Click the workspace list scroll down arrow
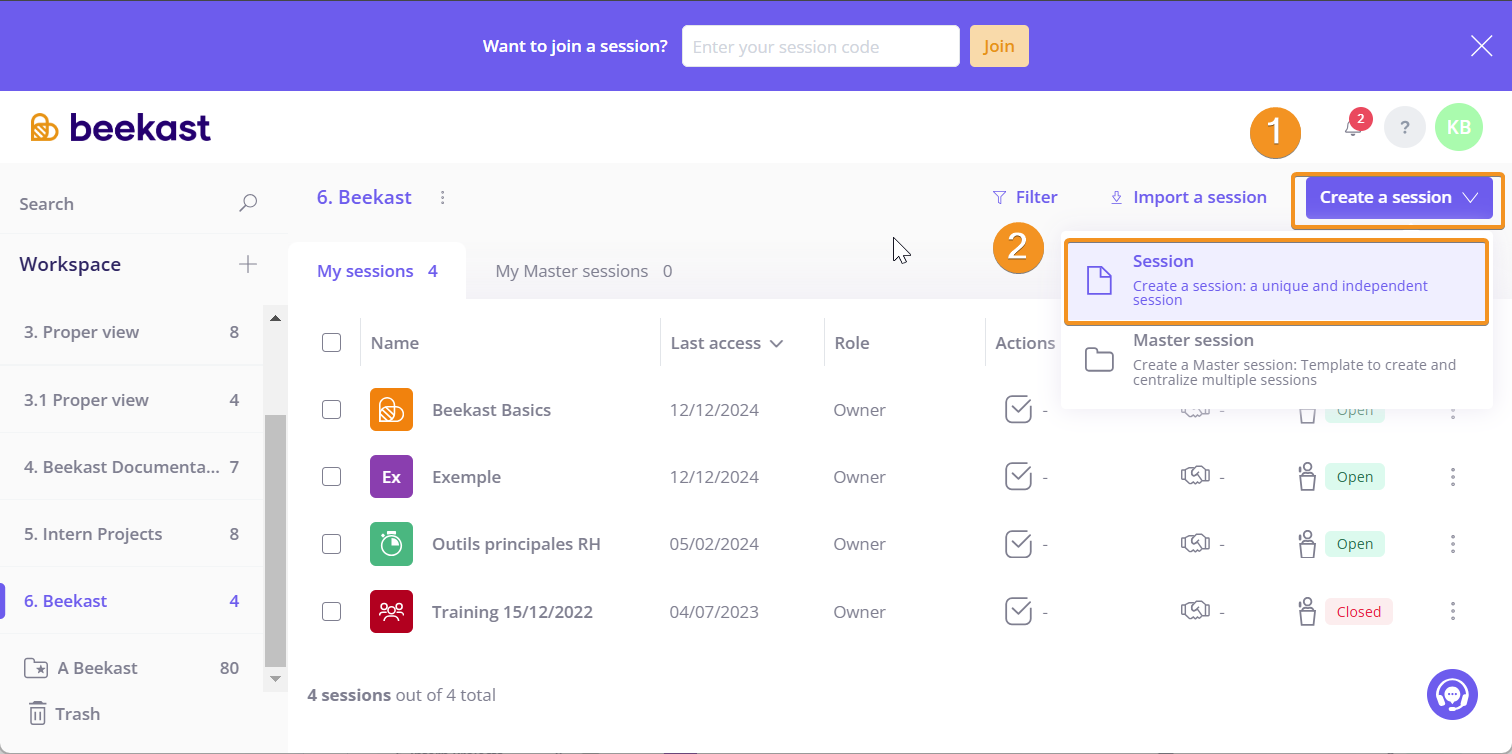Screen dimensions: 1512x754 click(275, 678)
